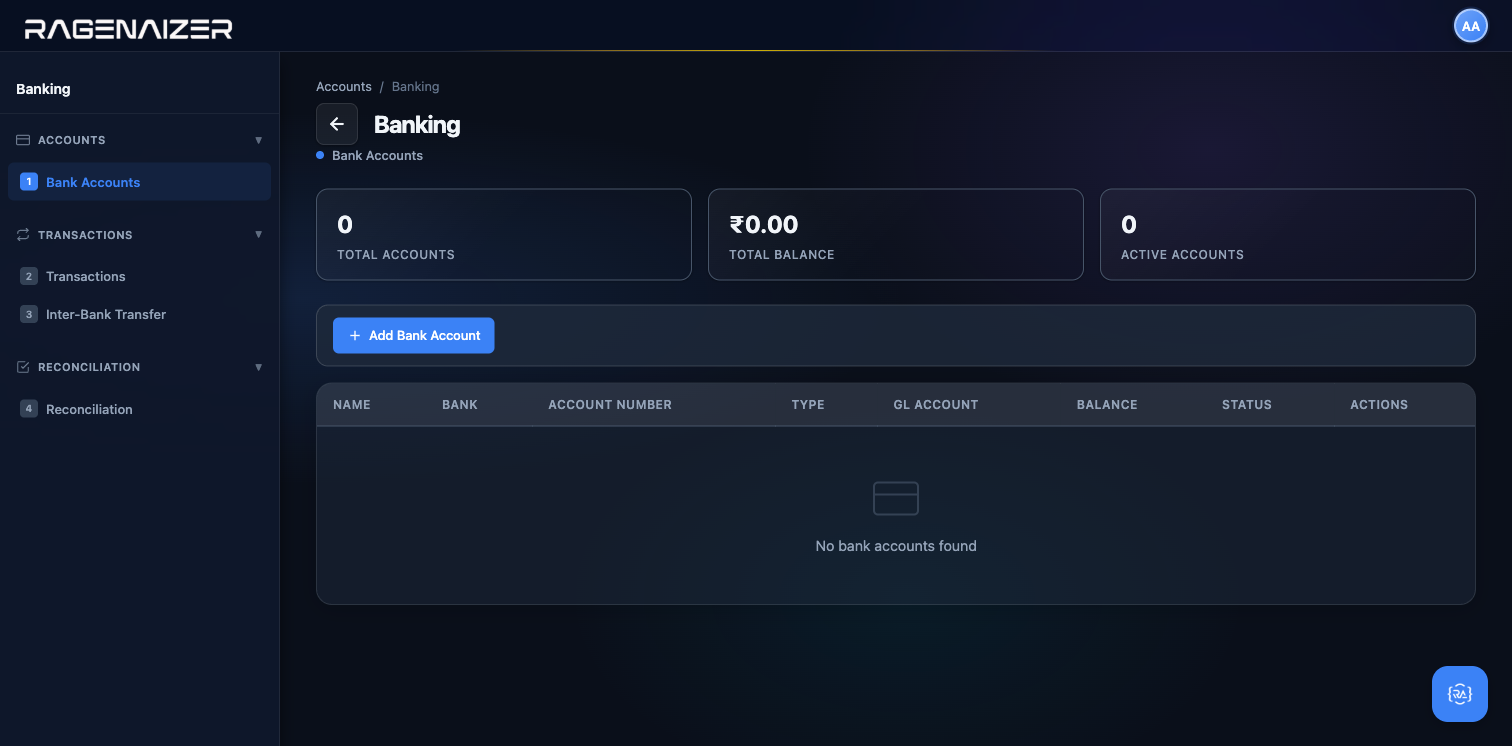Screen dimensions: 1512x746
Task: Click the GL ACCOUNT column header
Action: coord(936,405)
